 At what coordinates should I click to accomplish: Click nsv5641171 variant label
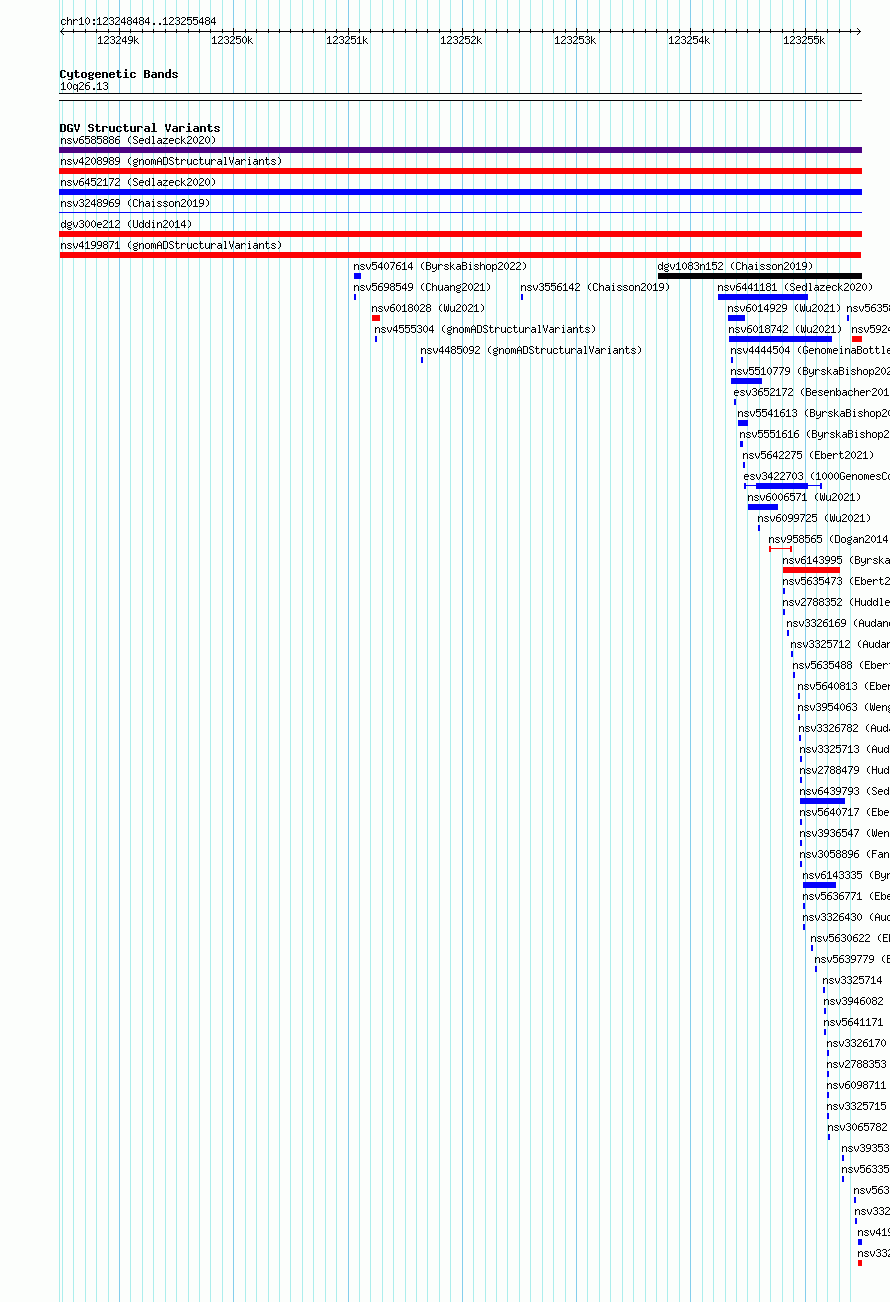(854, 1022)
